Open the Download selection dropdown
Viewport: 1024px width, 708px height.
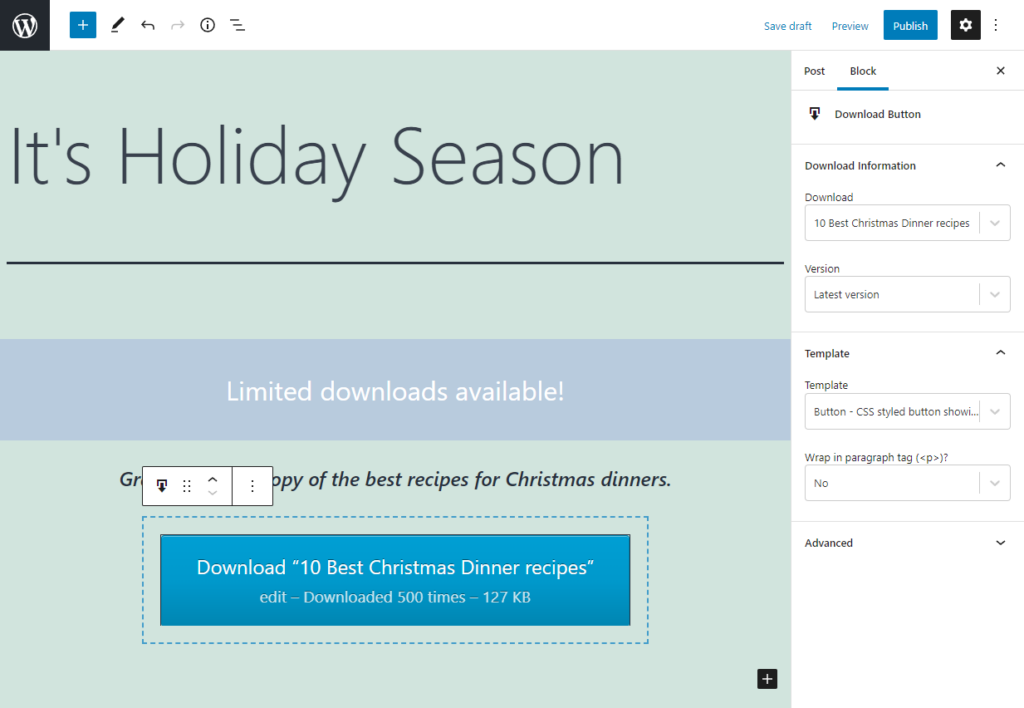tap(907, 223)
